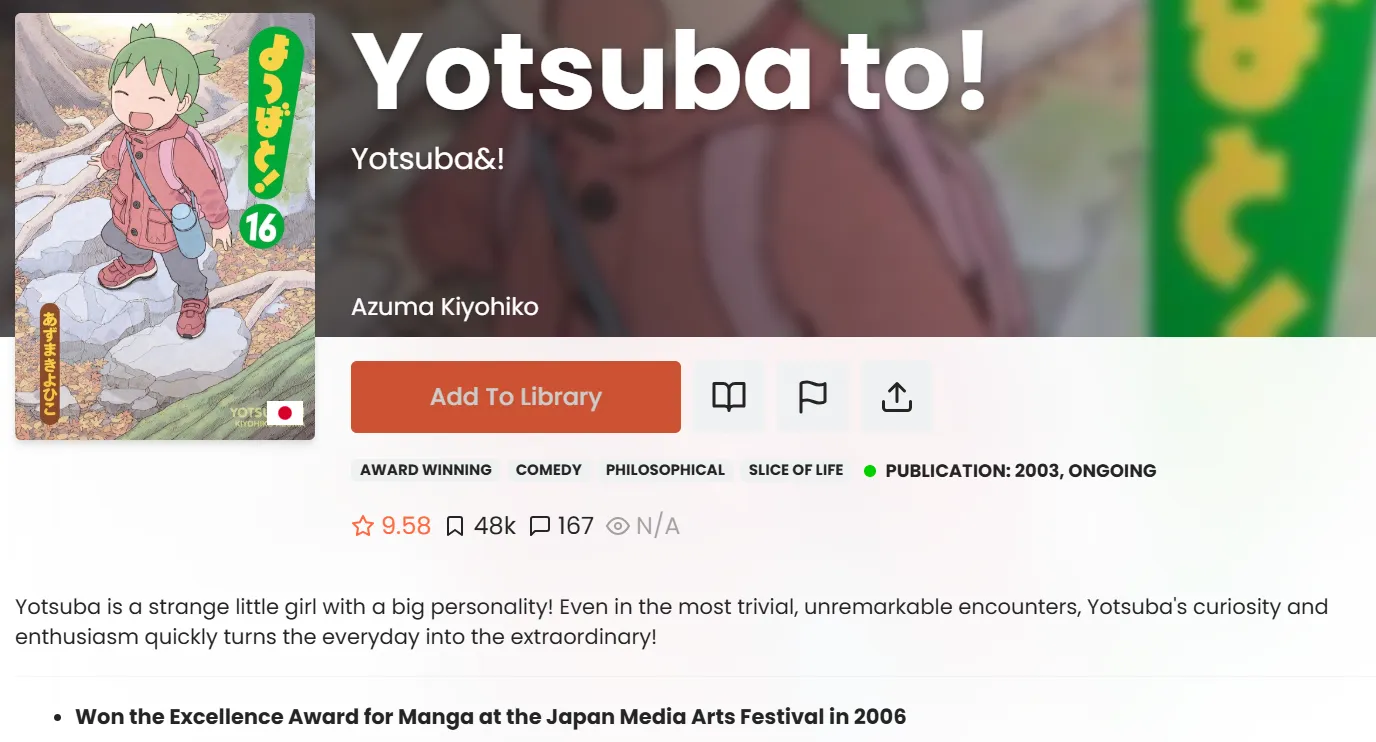Click the Excellence Award bullet line

(x=490, y=717)
